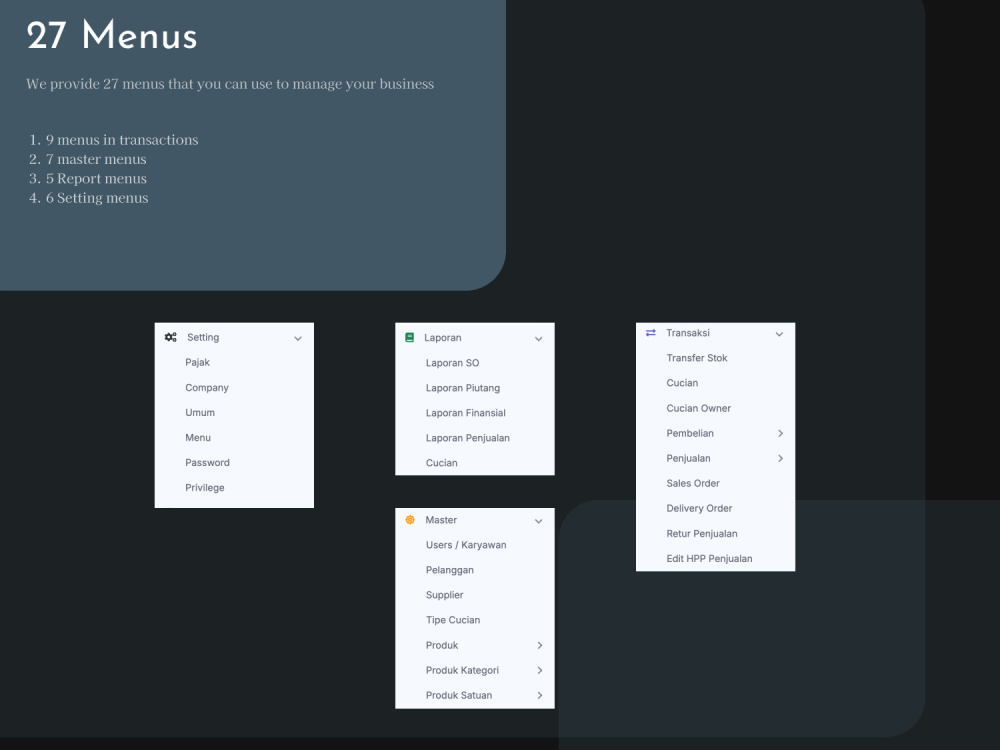Open the Company setting menu
The height and width of the screenshot is (750, 1000).
(207, 388)
